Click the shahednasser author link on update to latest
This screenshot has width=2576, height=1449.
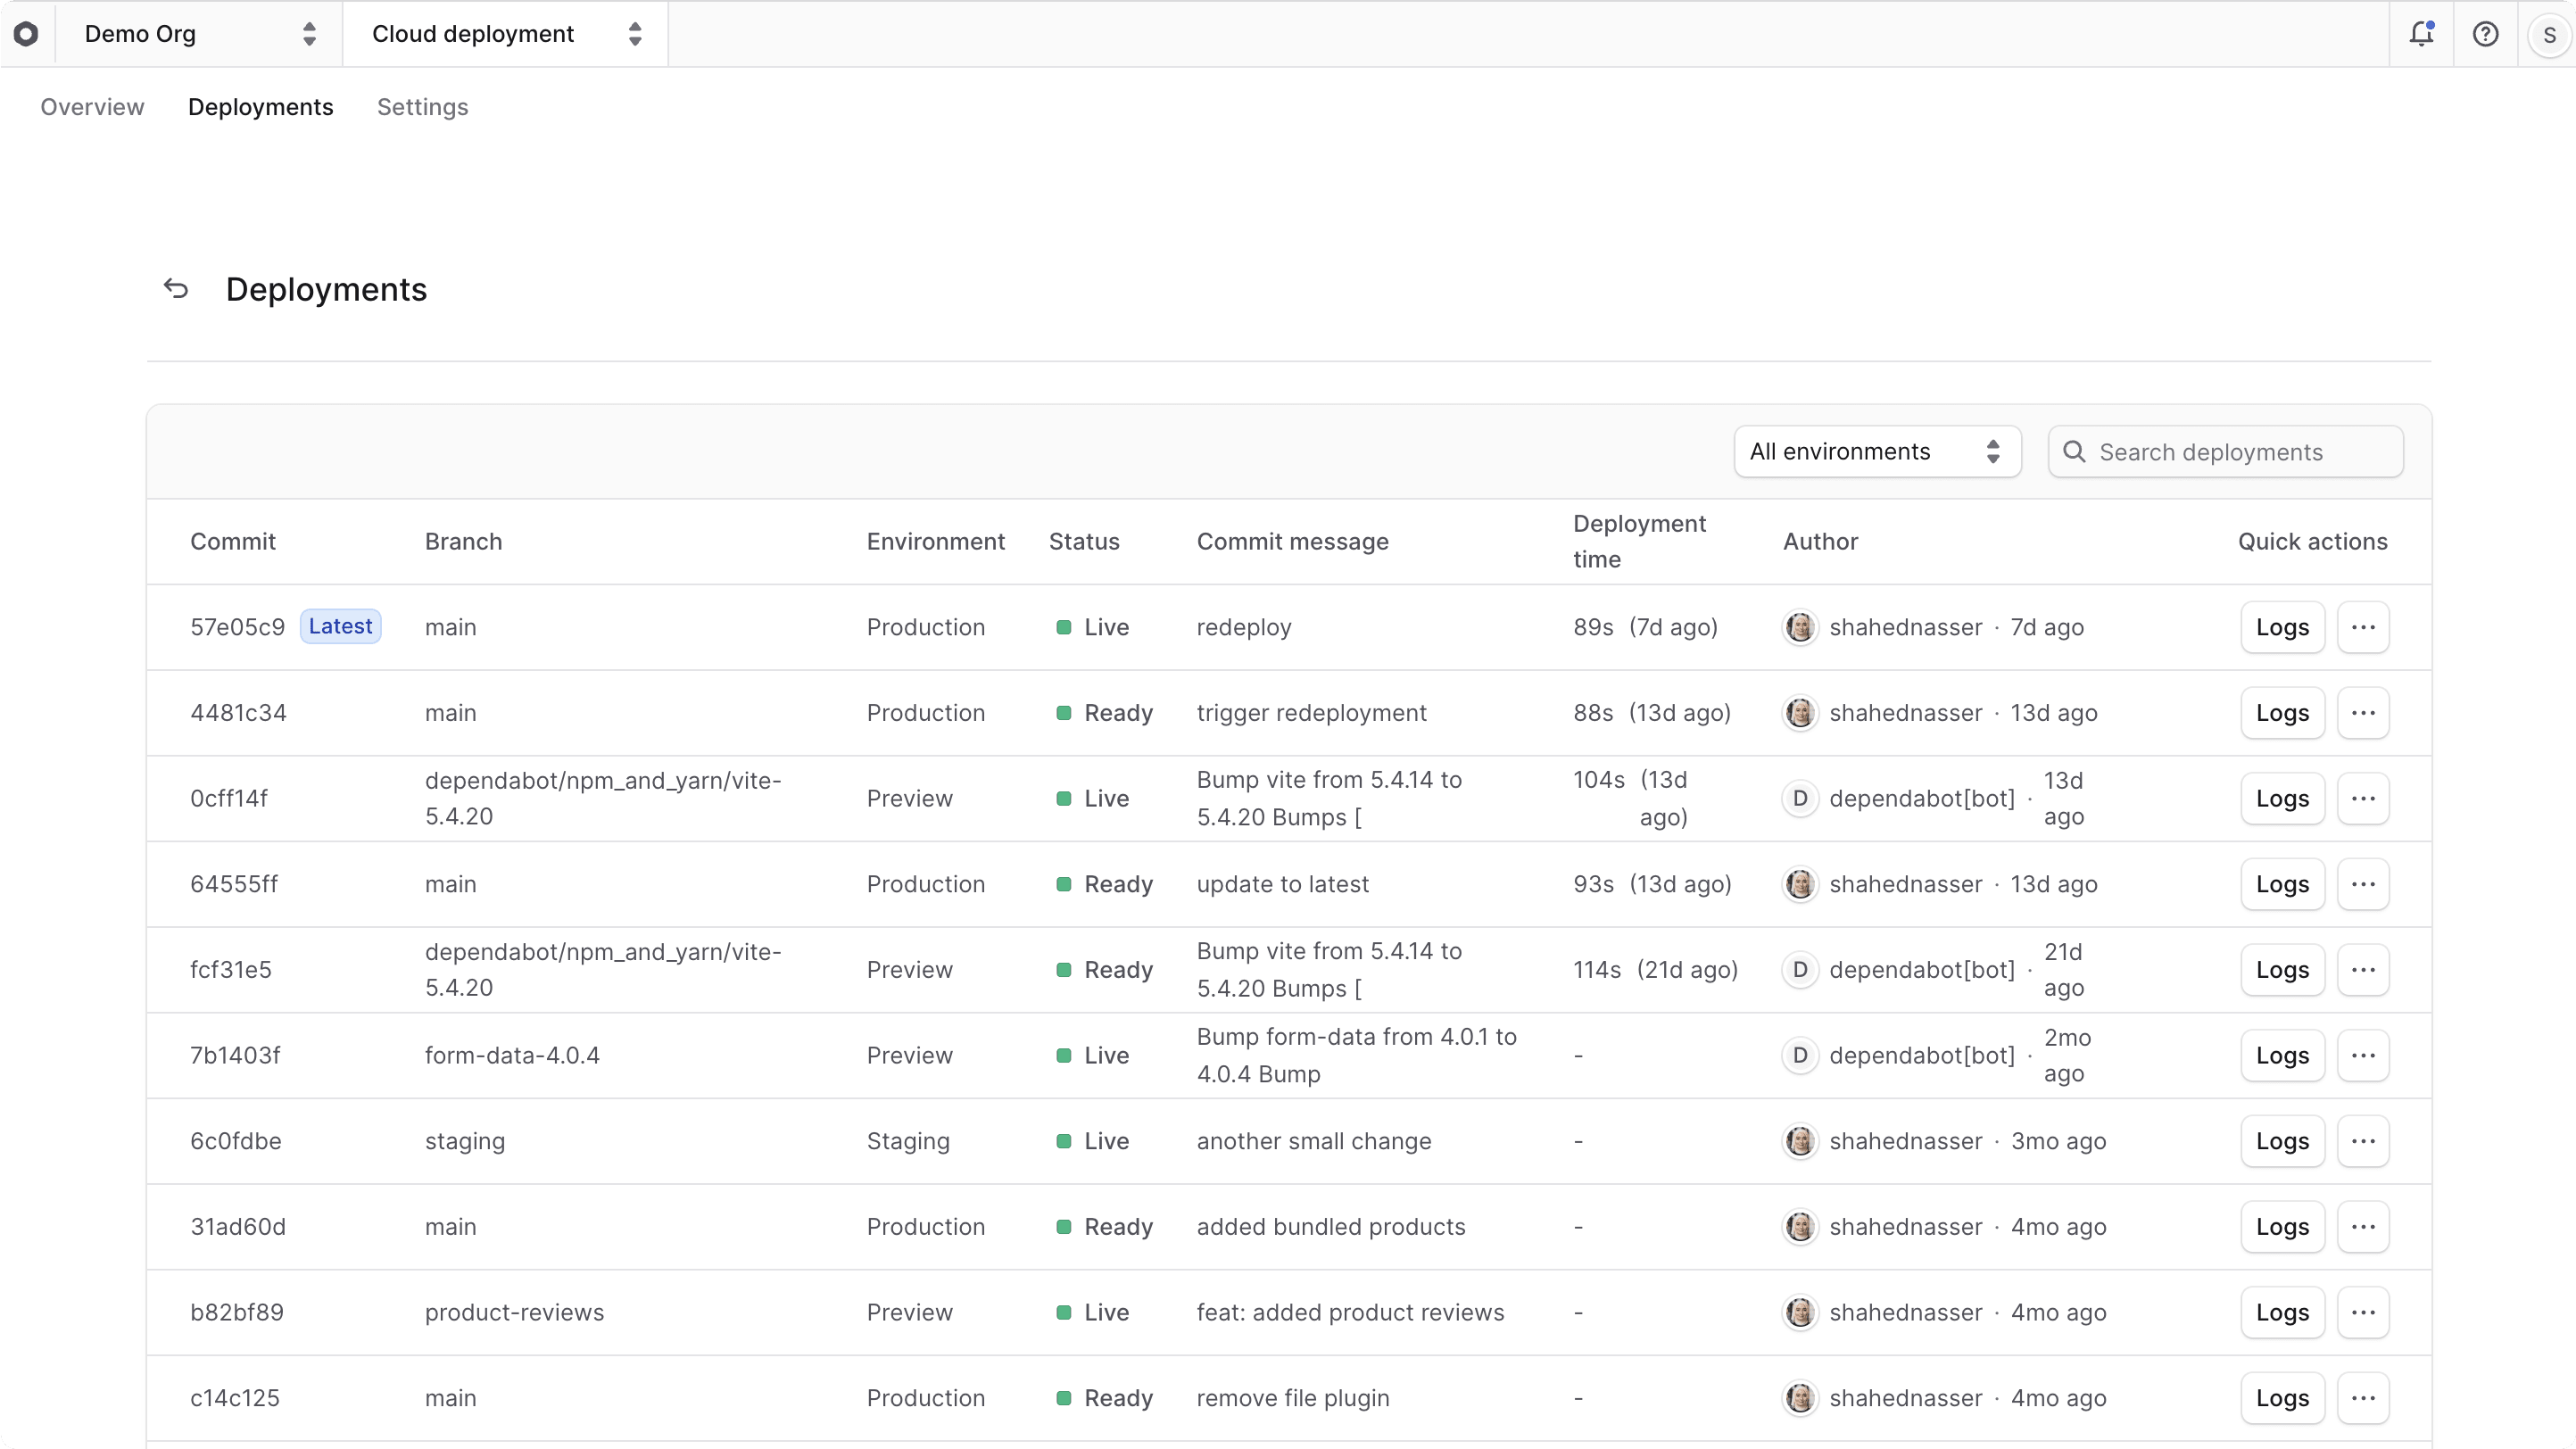coord(1904,884)
